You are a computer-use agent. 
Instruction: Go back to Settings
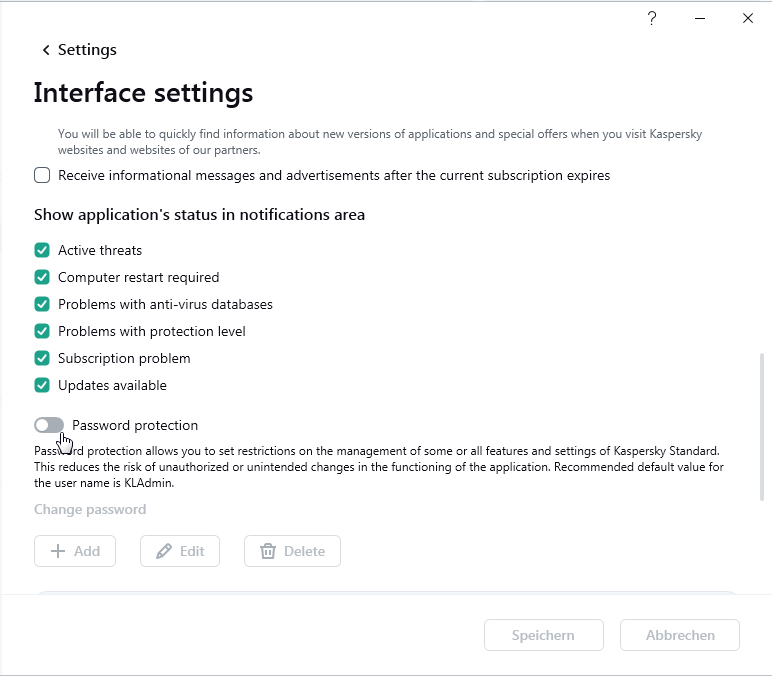tap(87, 50)
